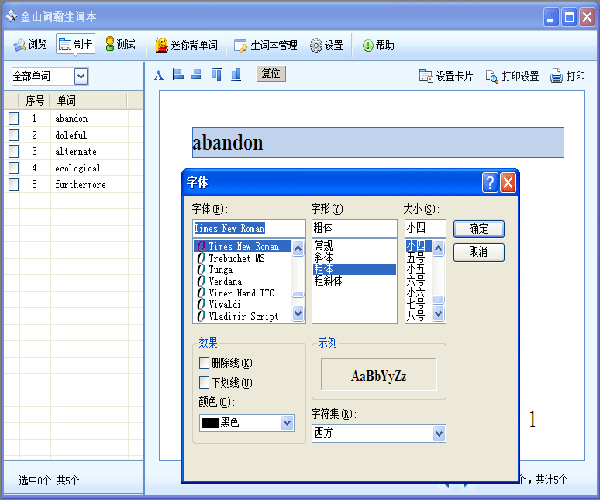
Task: Open 打印设置 print settings
Action: point(512,76)
